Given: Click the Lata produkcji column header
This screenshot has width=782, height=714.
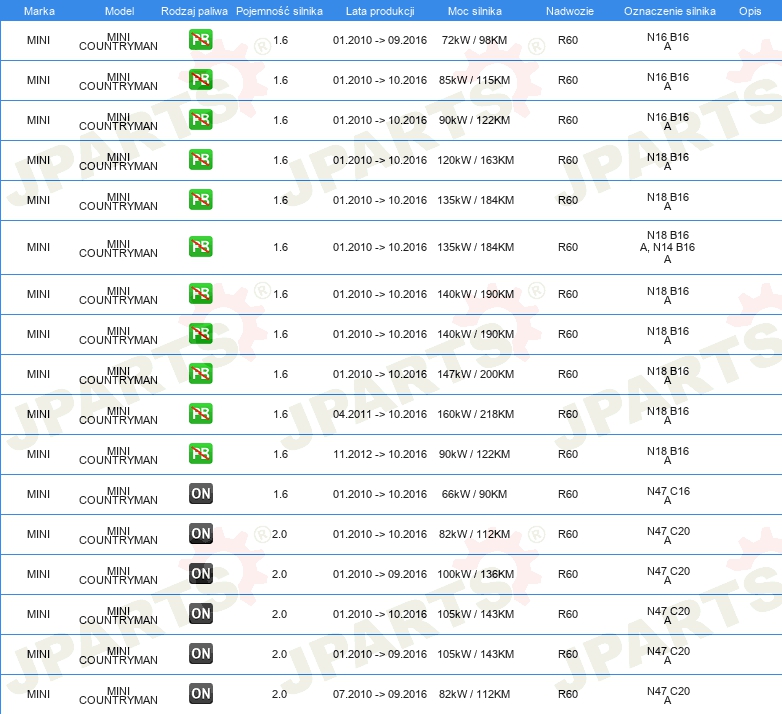Looking at the screenshot, I should click(x=380, y=11).
